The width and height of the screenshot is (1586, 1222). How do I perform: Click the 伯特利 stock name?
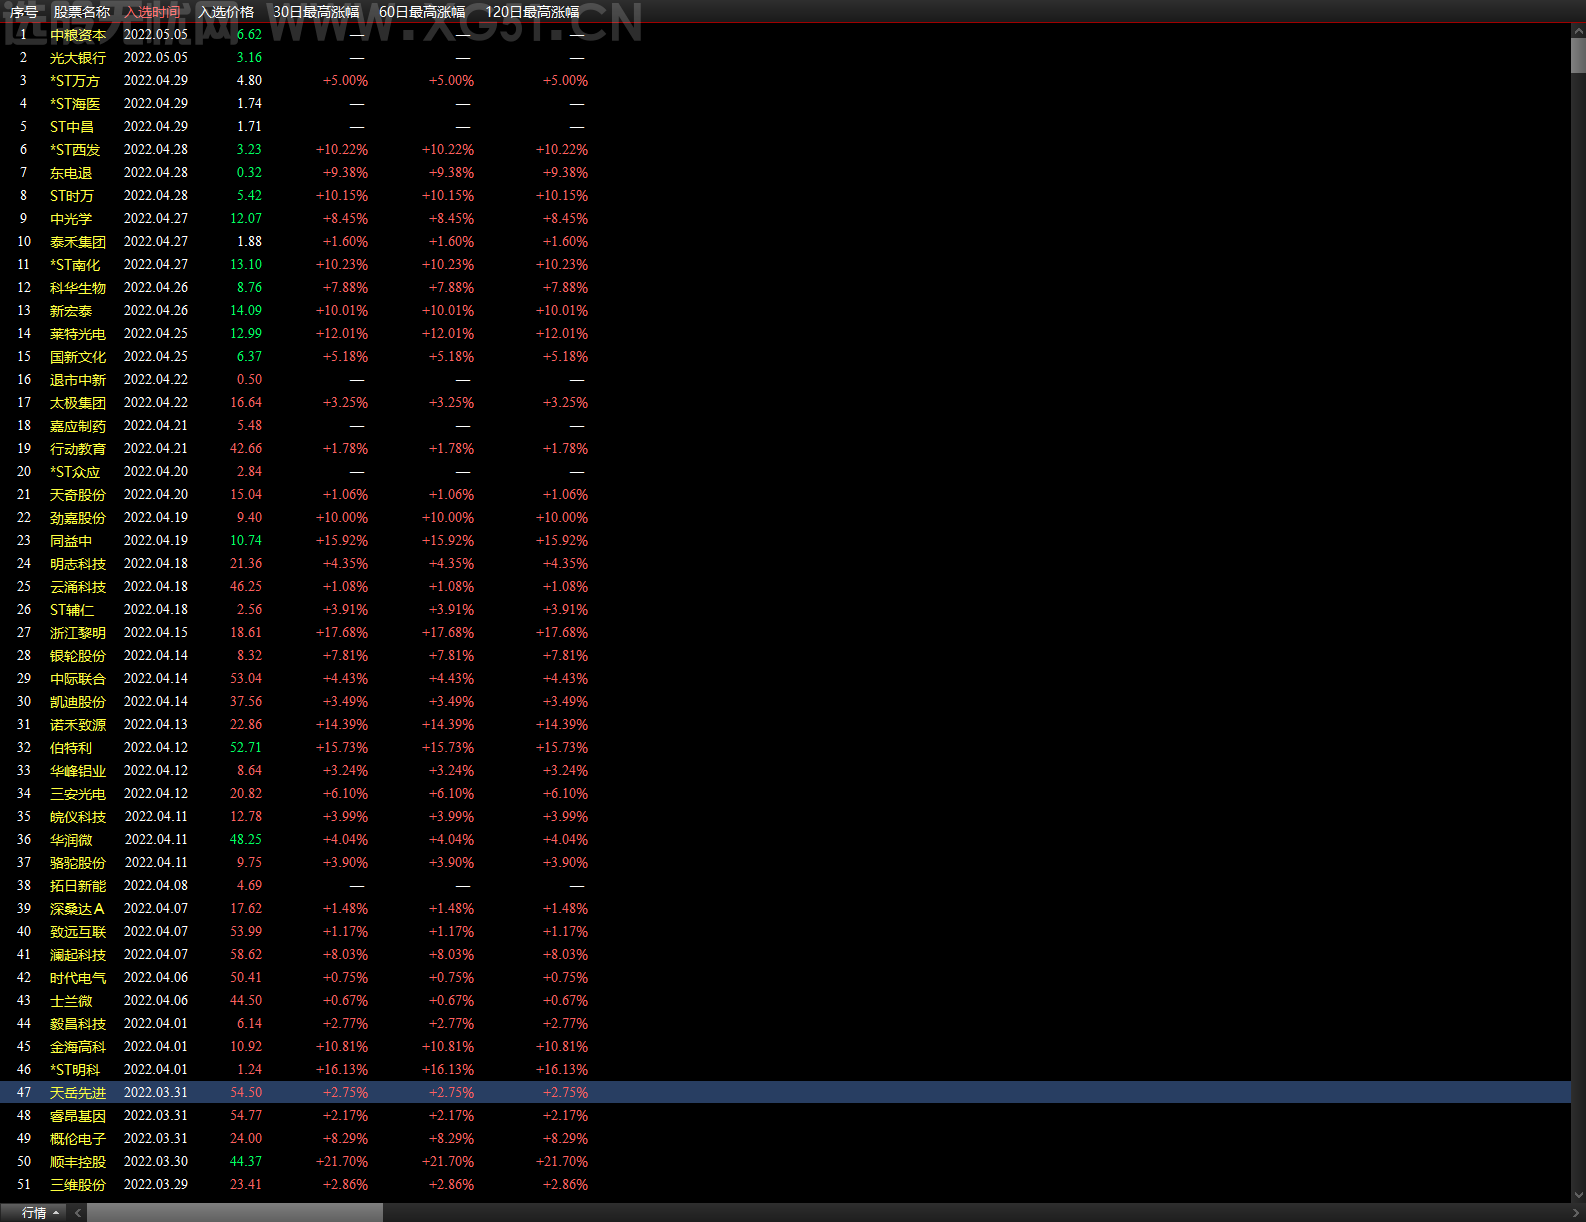coord(71,748)
